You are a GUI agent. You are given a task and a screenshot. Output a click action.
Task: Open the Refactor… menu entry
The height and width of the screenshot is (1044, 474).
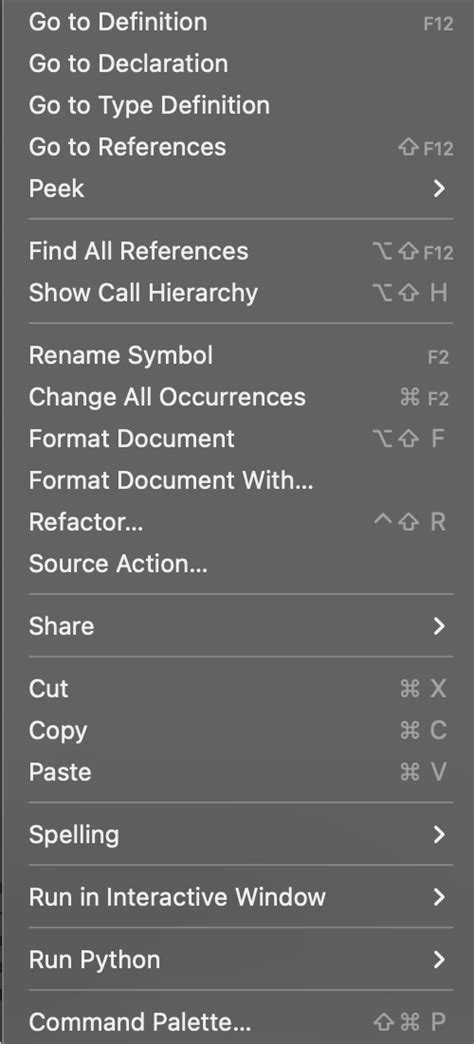[x=241, y=523]
